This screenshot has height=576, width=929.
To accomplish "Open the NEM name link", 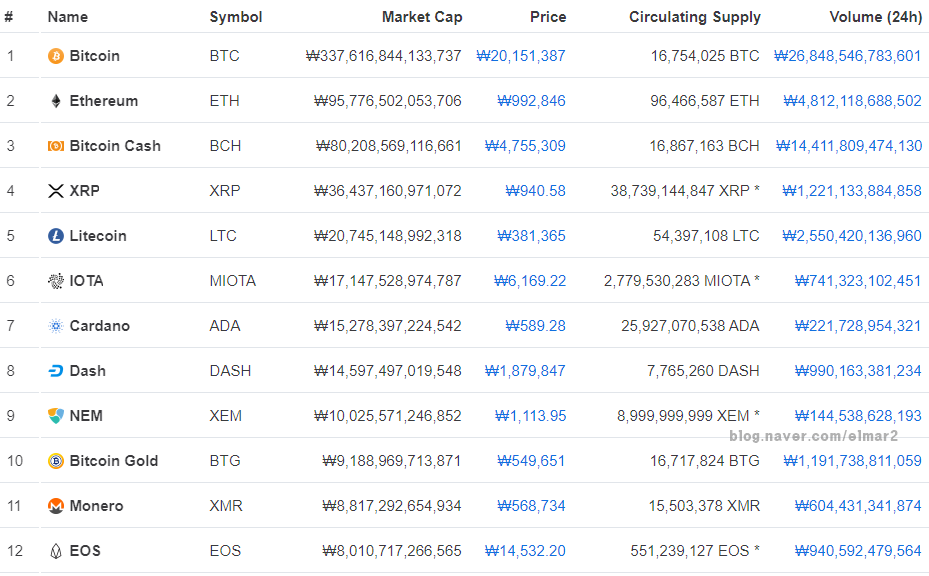I will coord(86,417).
